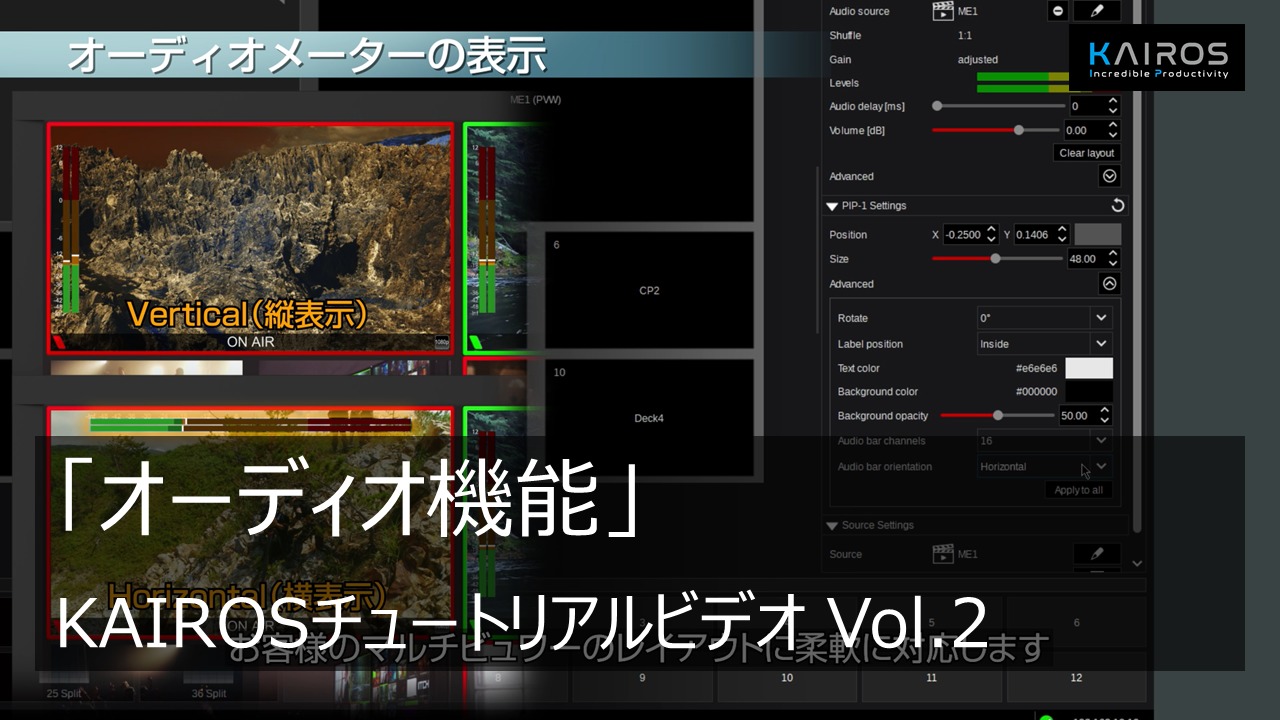
Task: Click the ME1 clapperboard icon in Source Settings
Action: [942, 553]
